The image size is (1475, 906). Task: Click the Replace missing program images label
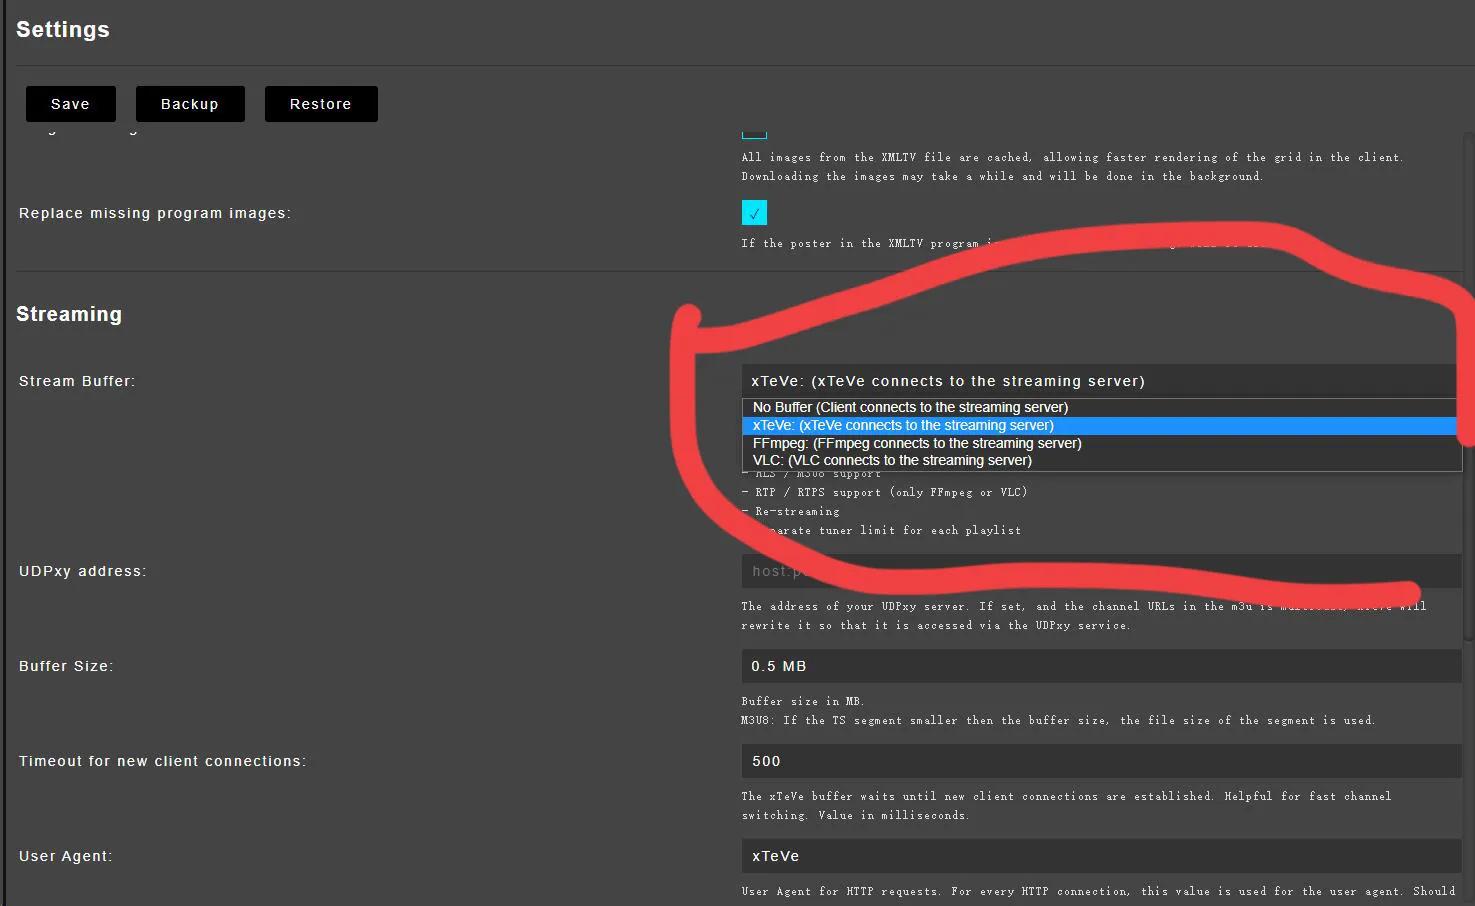tap(155, 213)
